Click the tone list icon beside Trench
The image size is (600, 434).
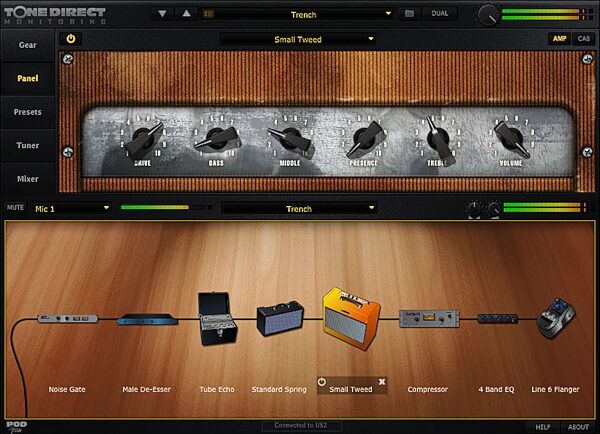coord(208,14)
